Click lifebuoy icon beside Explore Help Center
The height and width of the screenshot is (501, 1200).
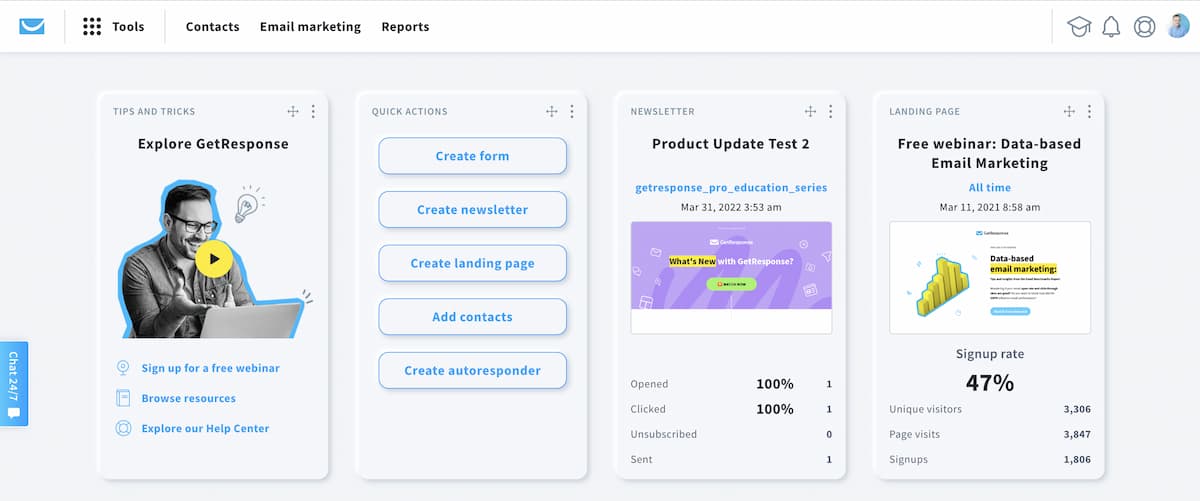[123, 428]
